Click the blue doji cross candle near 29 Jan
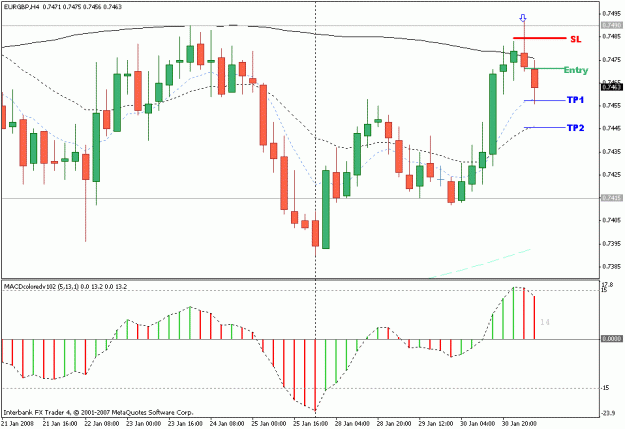Screen dimensions: 625x429 [x=440, y=177]
